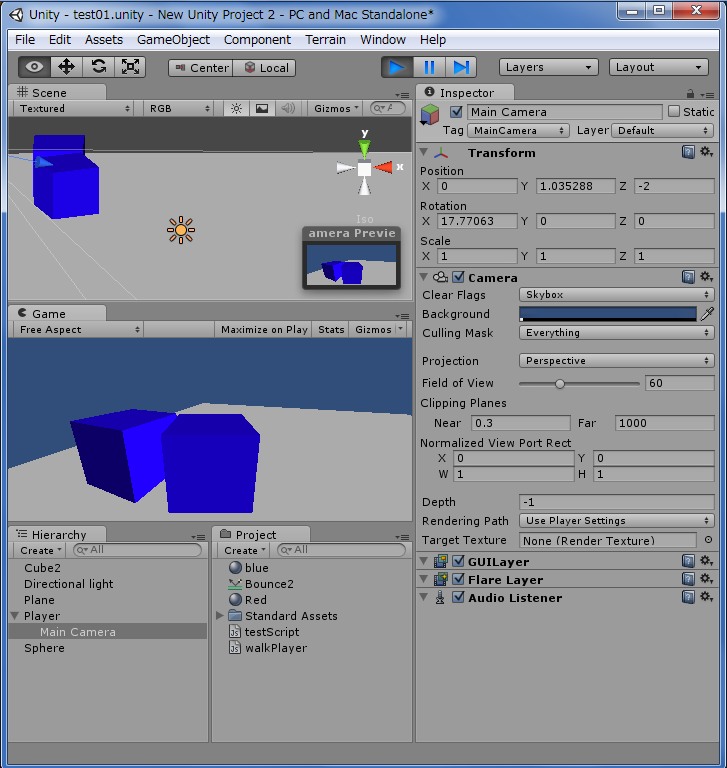Open the Terrain menu
Image resolution: width=727 pixels, height=768 pixels.
tap(325, 40)
